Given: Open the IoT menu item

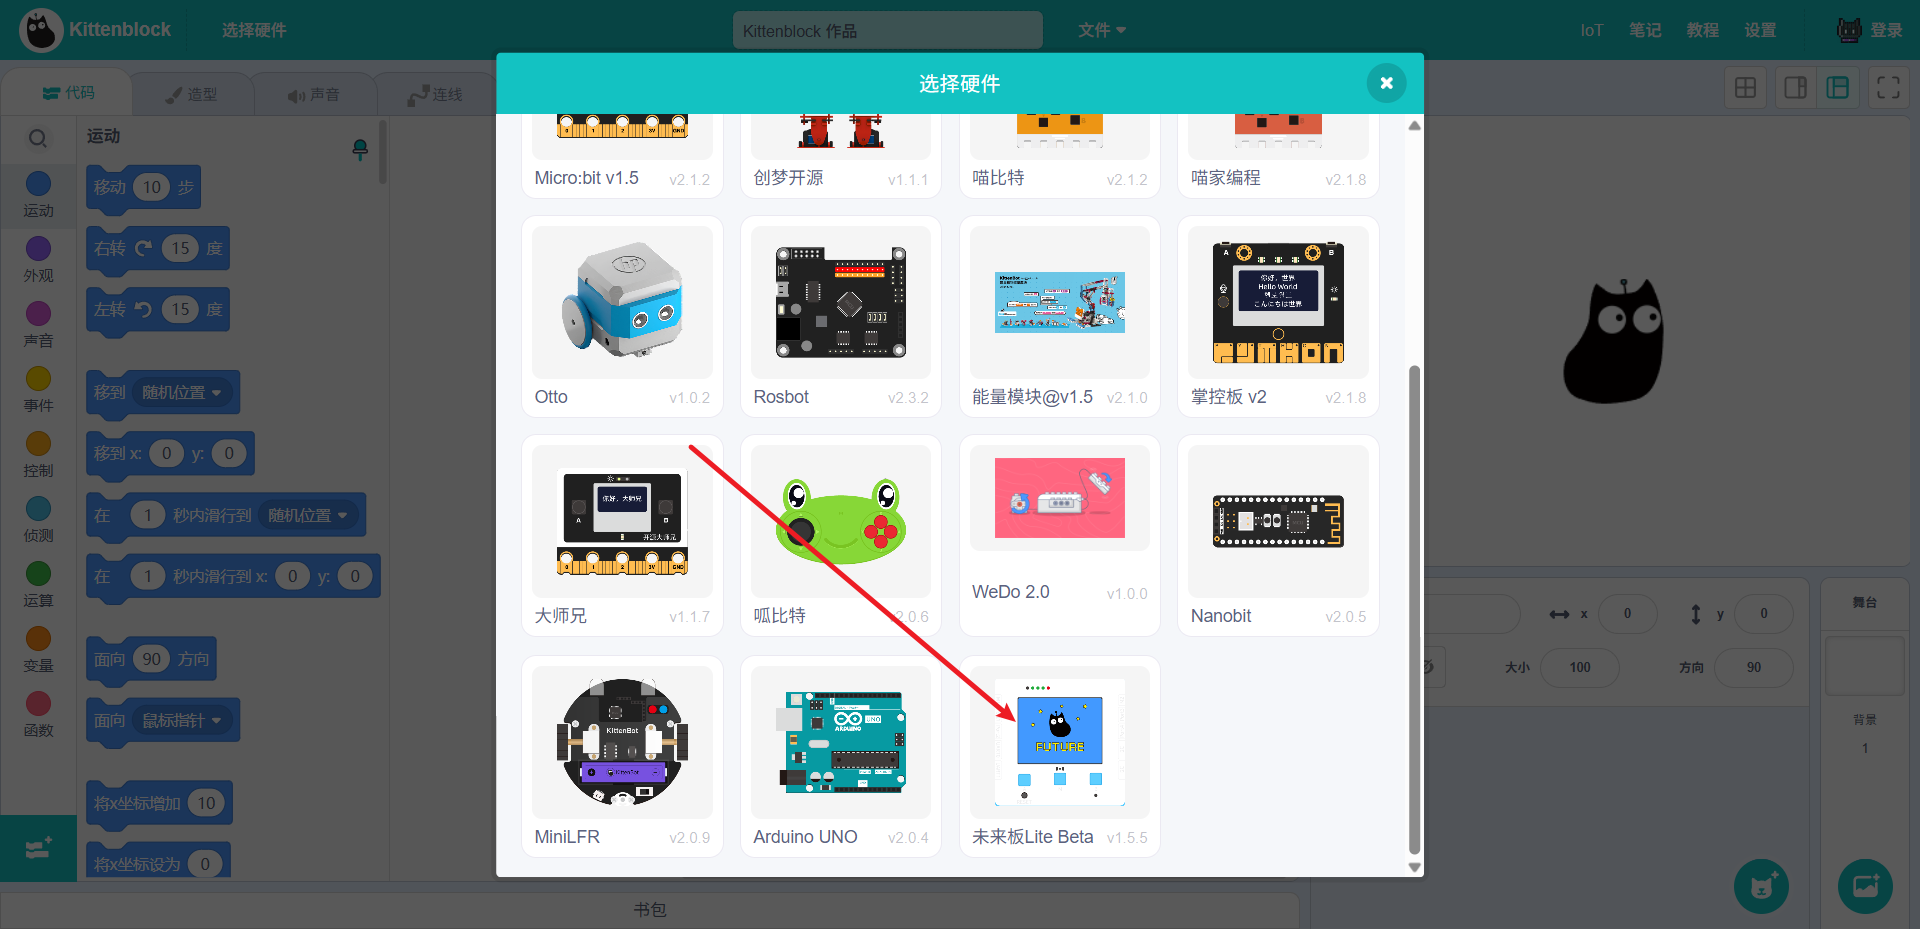Looking at the screenshot, I should (x=1591, y=30).
